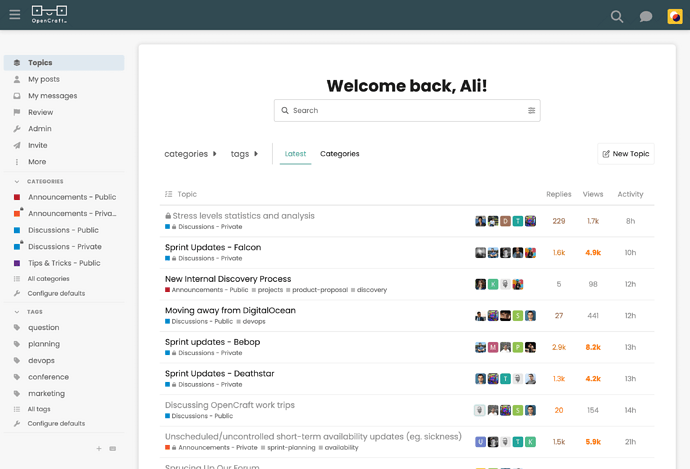
Task: Open Sprint Updates - Falcon topic
Action: click(x=213, y=247)
